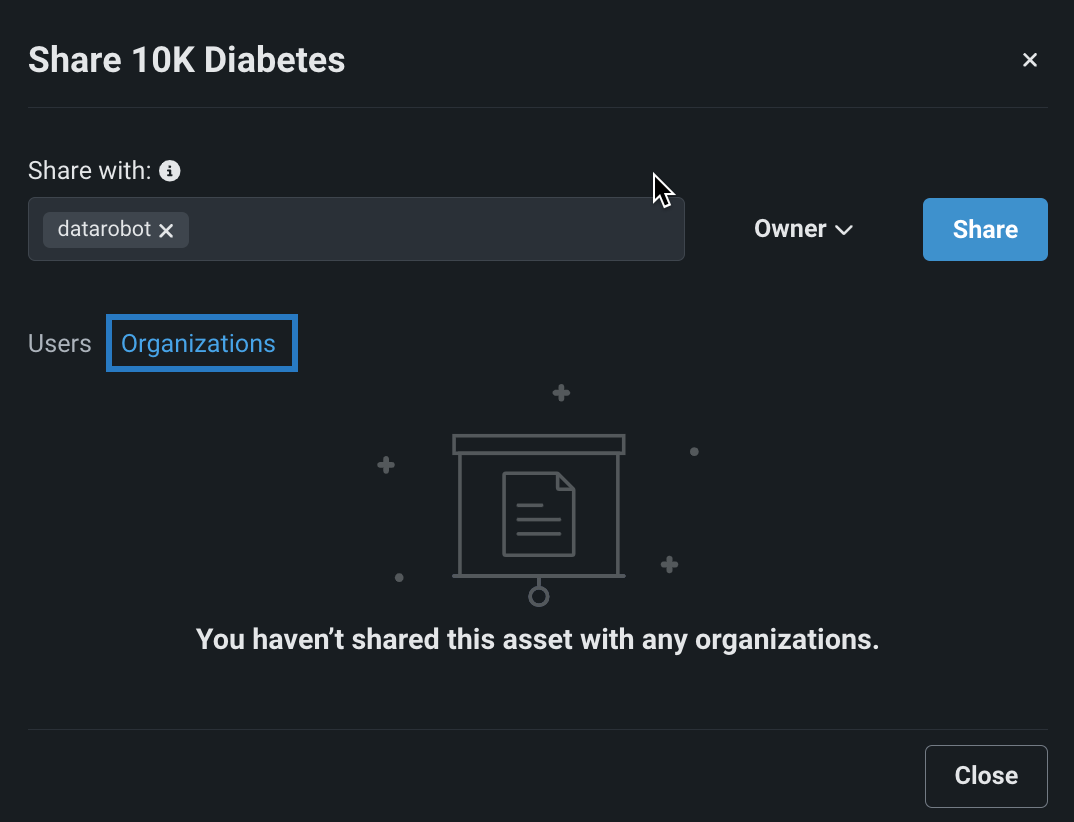Click the Share with: field label
The width and height of the screenshot is (1074, 822).
click(x=89, y=171)
